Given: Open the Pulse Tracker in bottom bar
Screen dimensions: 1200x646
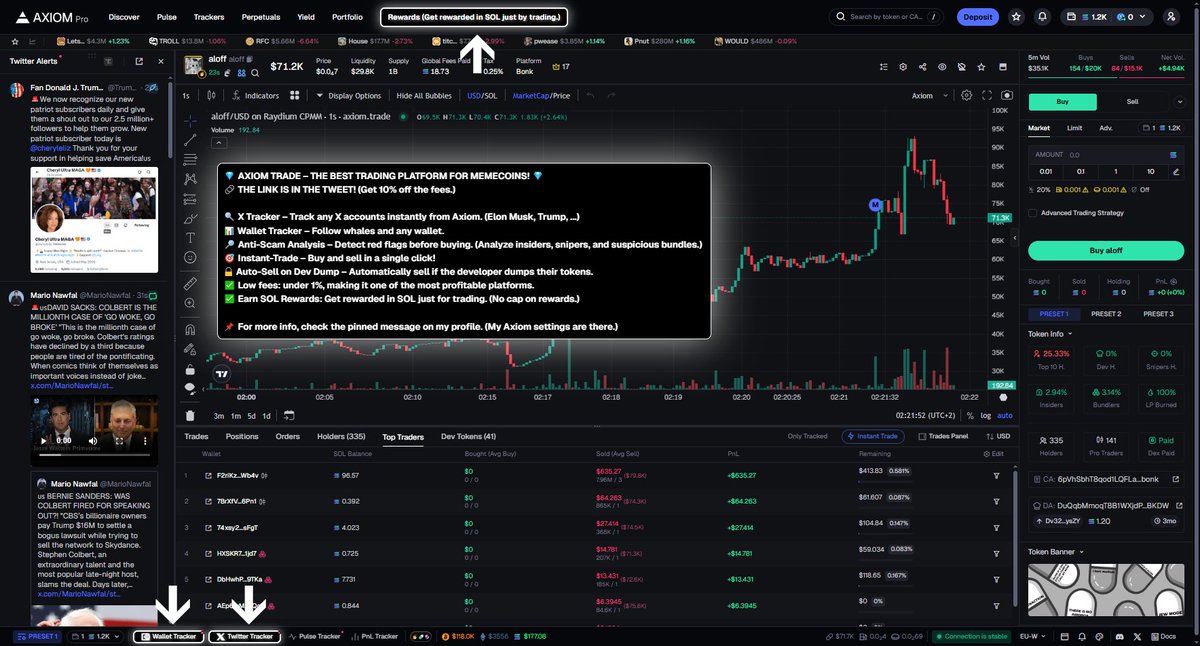Looking at the screenshot, I should (x=314, y=636).
